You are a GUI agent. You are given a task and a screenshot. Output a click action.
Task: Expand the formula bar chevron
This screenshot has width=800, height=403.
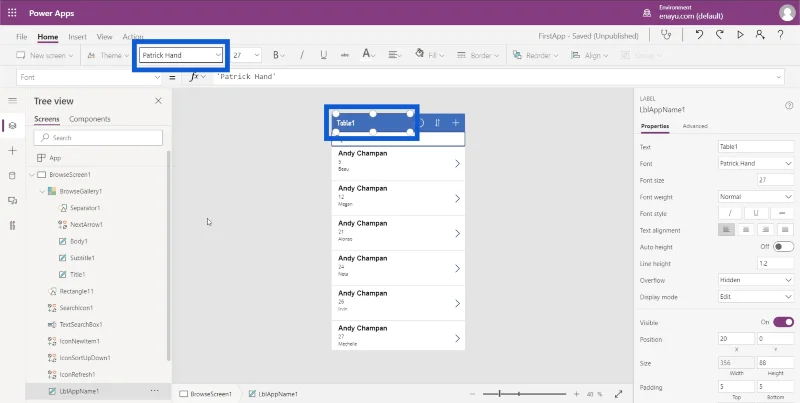click(x=779, y=77)
